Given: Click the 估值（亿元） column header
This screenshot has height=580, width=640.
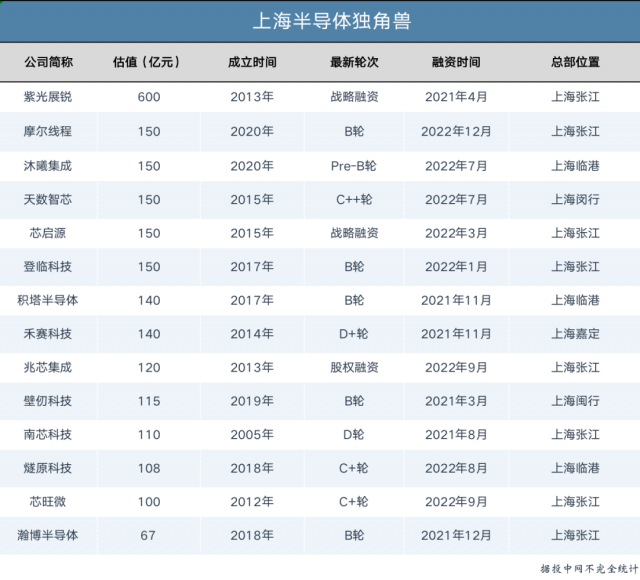Looking at the screenshot, I should tap(147, 62).
